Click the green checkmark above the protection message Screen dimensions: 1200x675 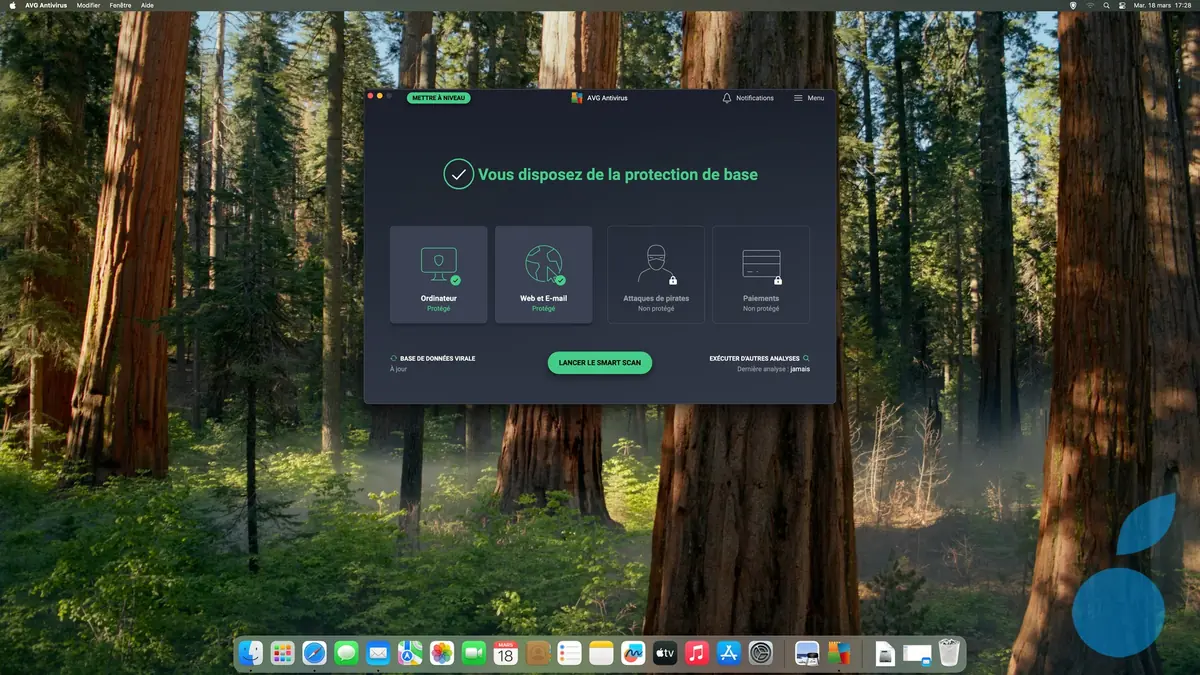458,174
